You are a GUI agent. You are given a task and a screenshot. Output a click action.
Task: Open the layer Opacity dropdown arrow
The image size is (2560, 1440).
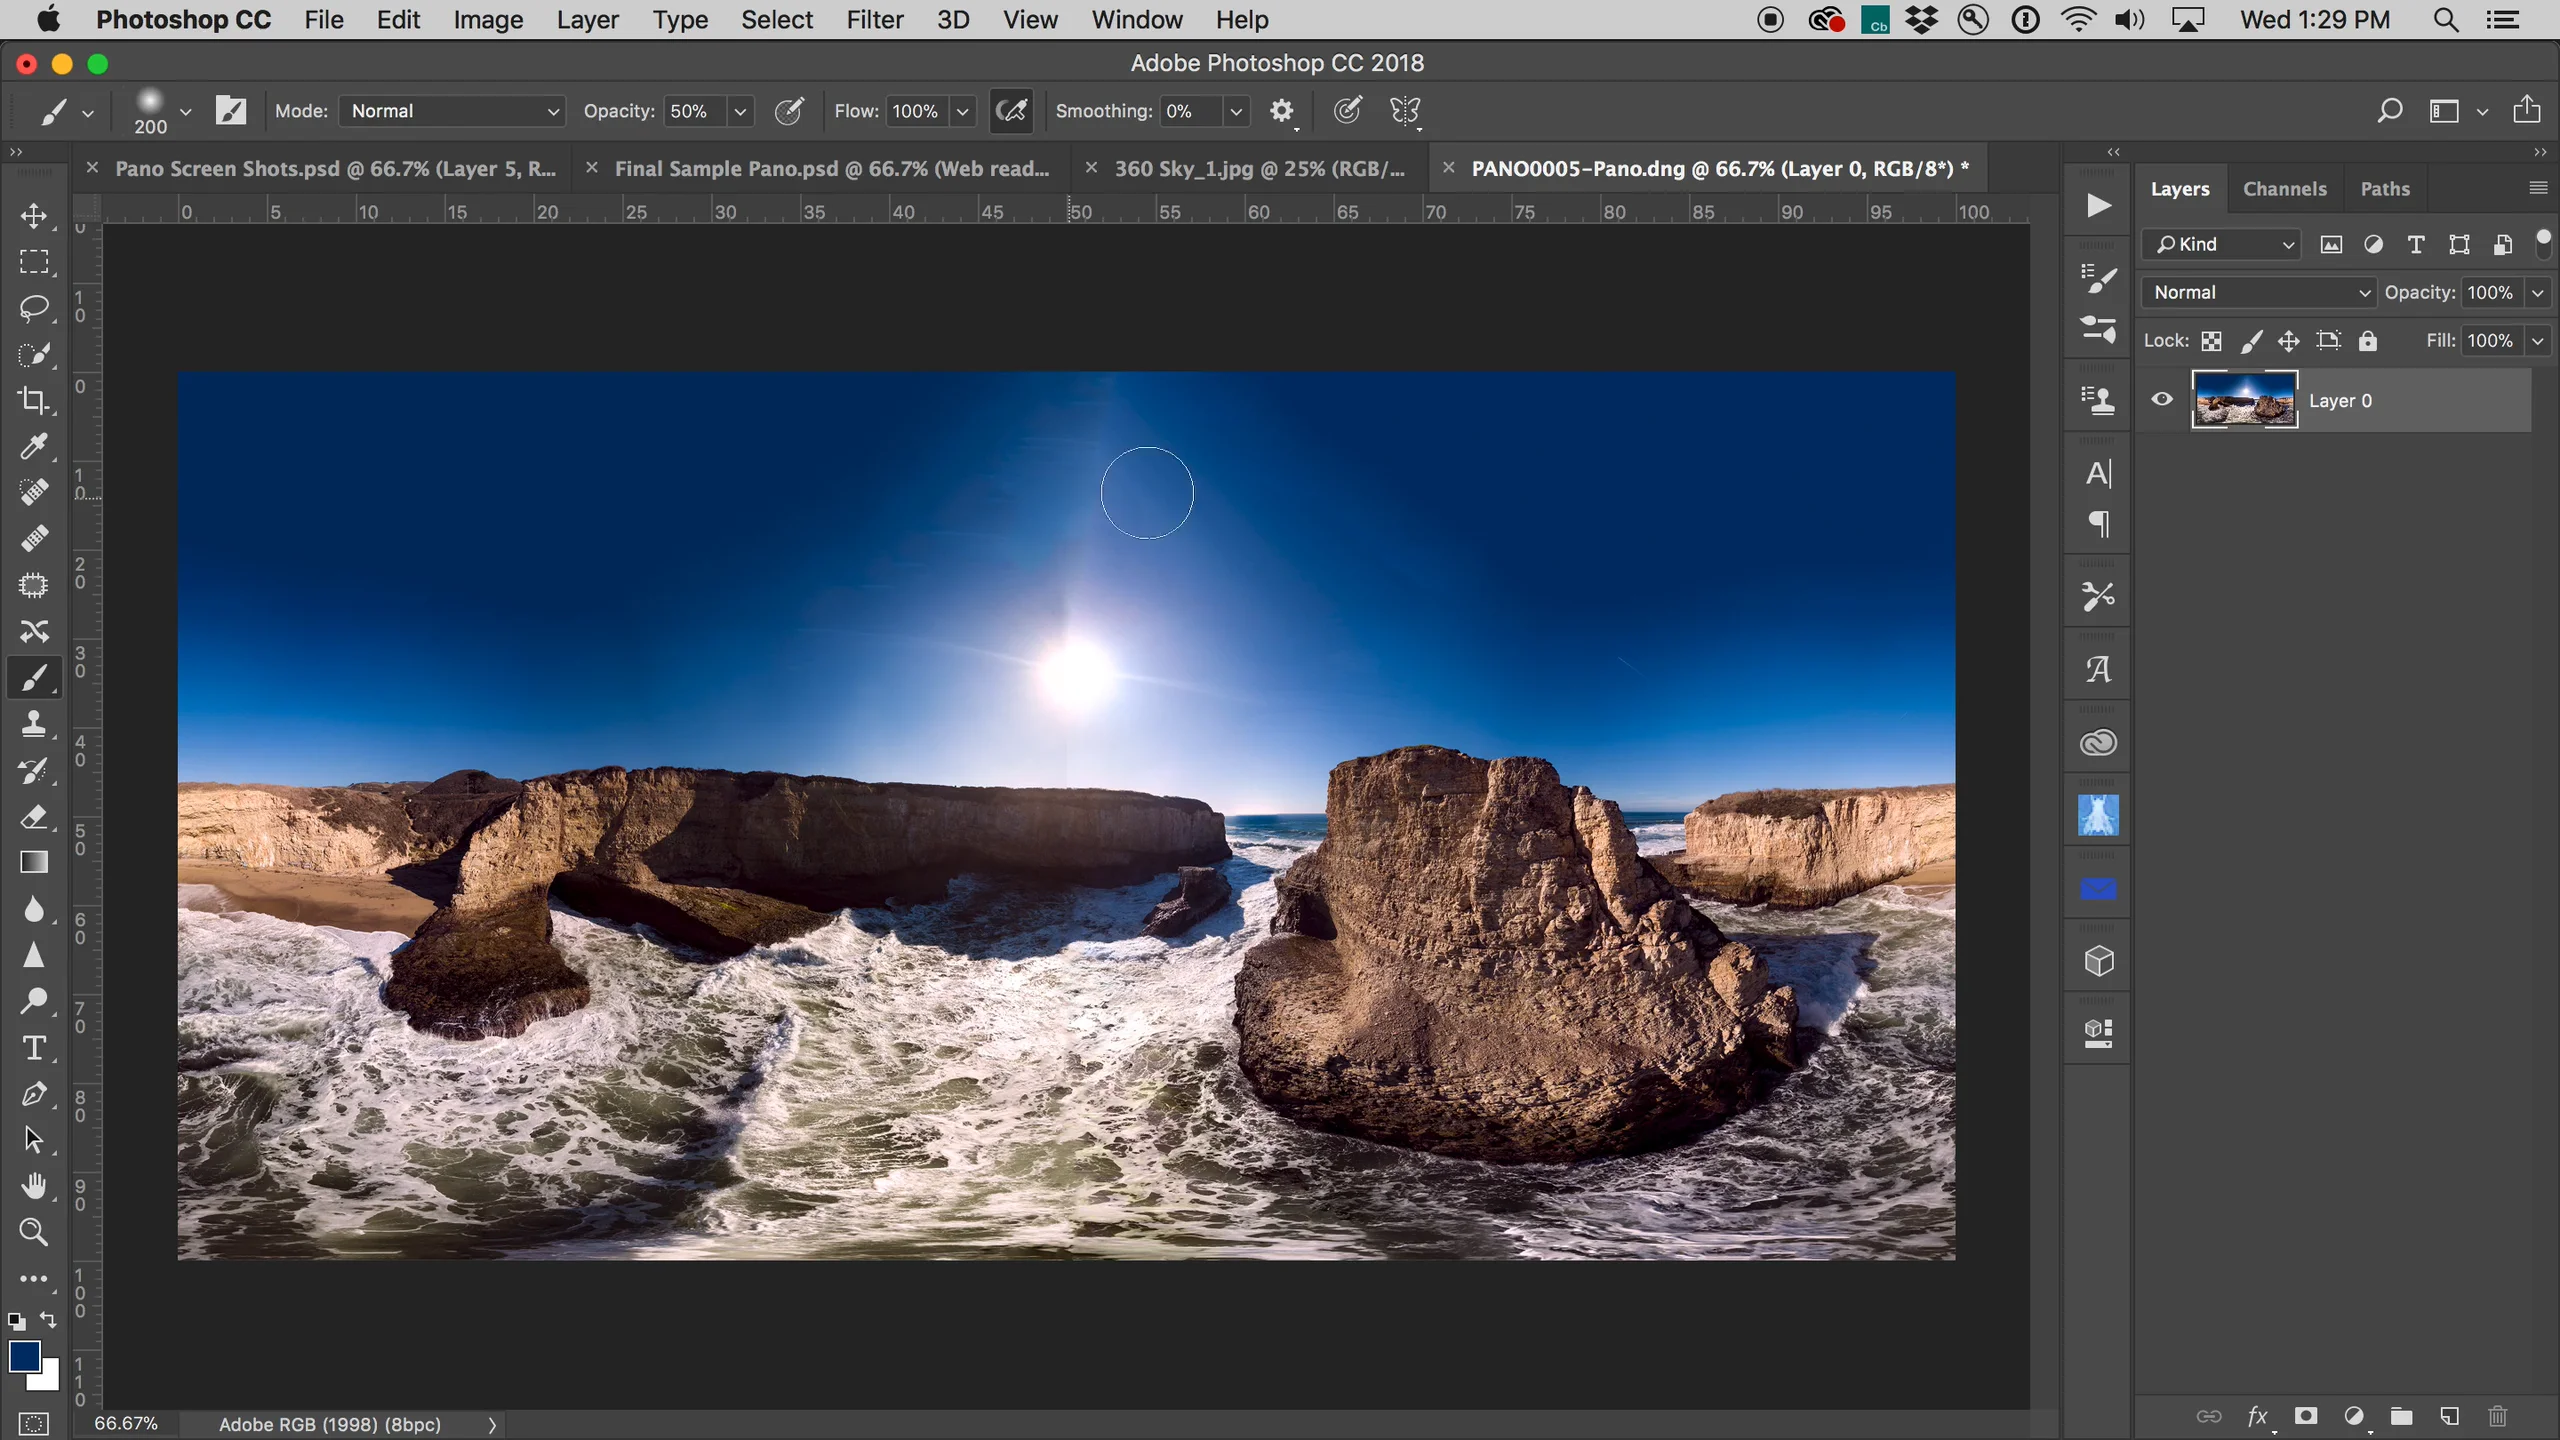pyautogui.click(x=2537, y=292)
